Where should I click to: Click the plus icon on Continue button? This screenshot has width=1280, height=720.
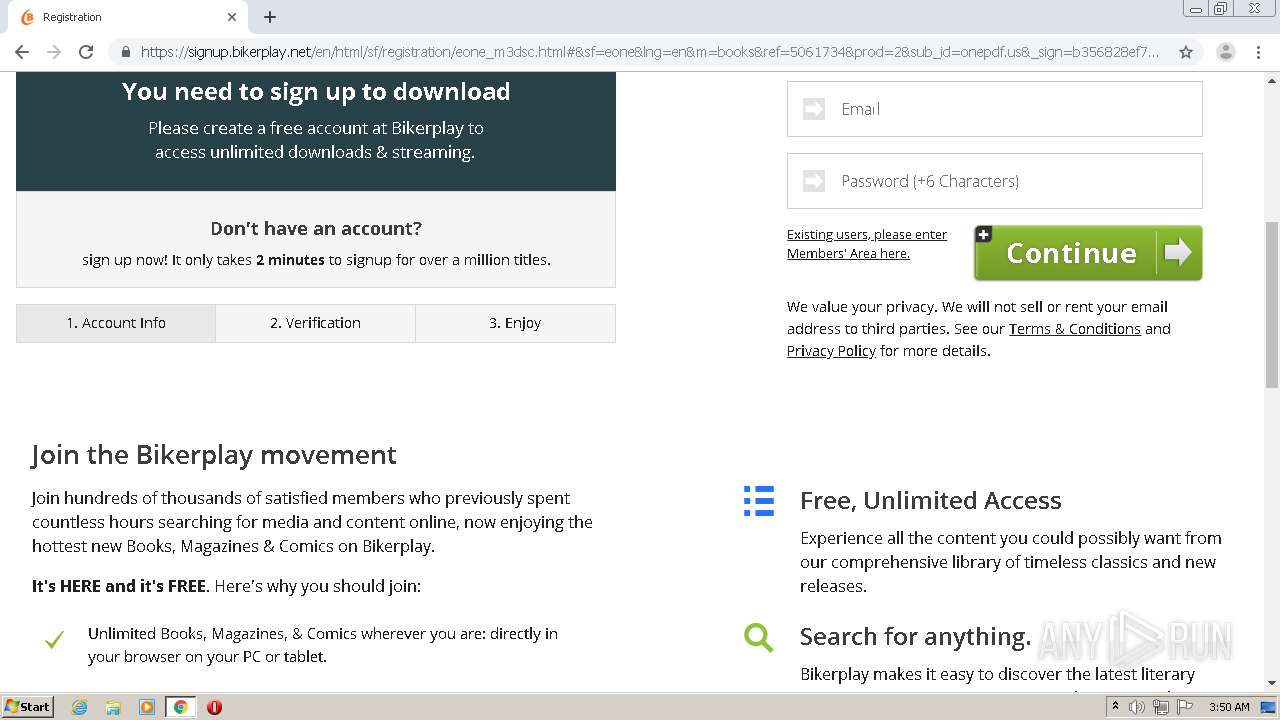click(x=984, y=234)
